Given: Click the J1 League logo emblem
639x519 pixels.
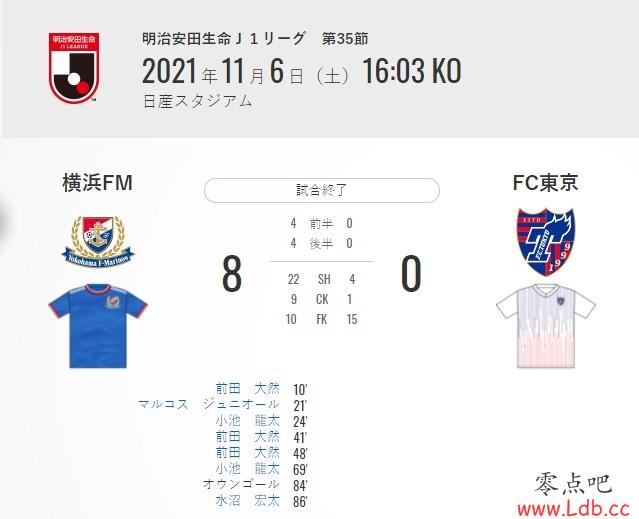Looking at the screenshot, I should point(74,68).
